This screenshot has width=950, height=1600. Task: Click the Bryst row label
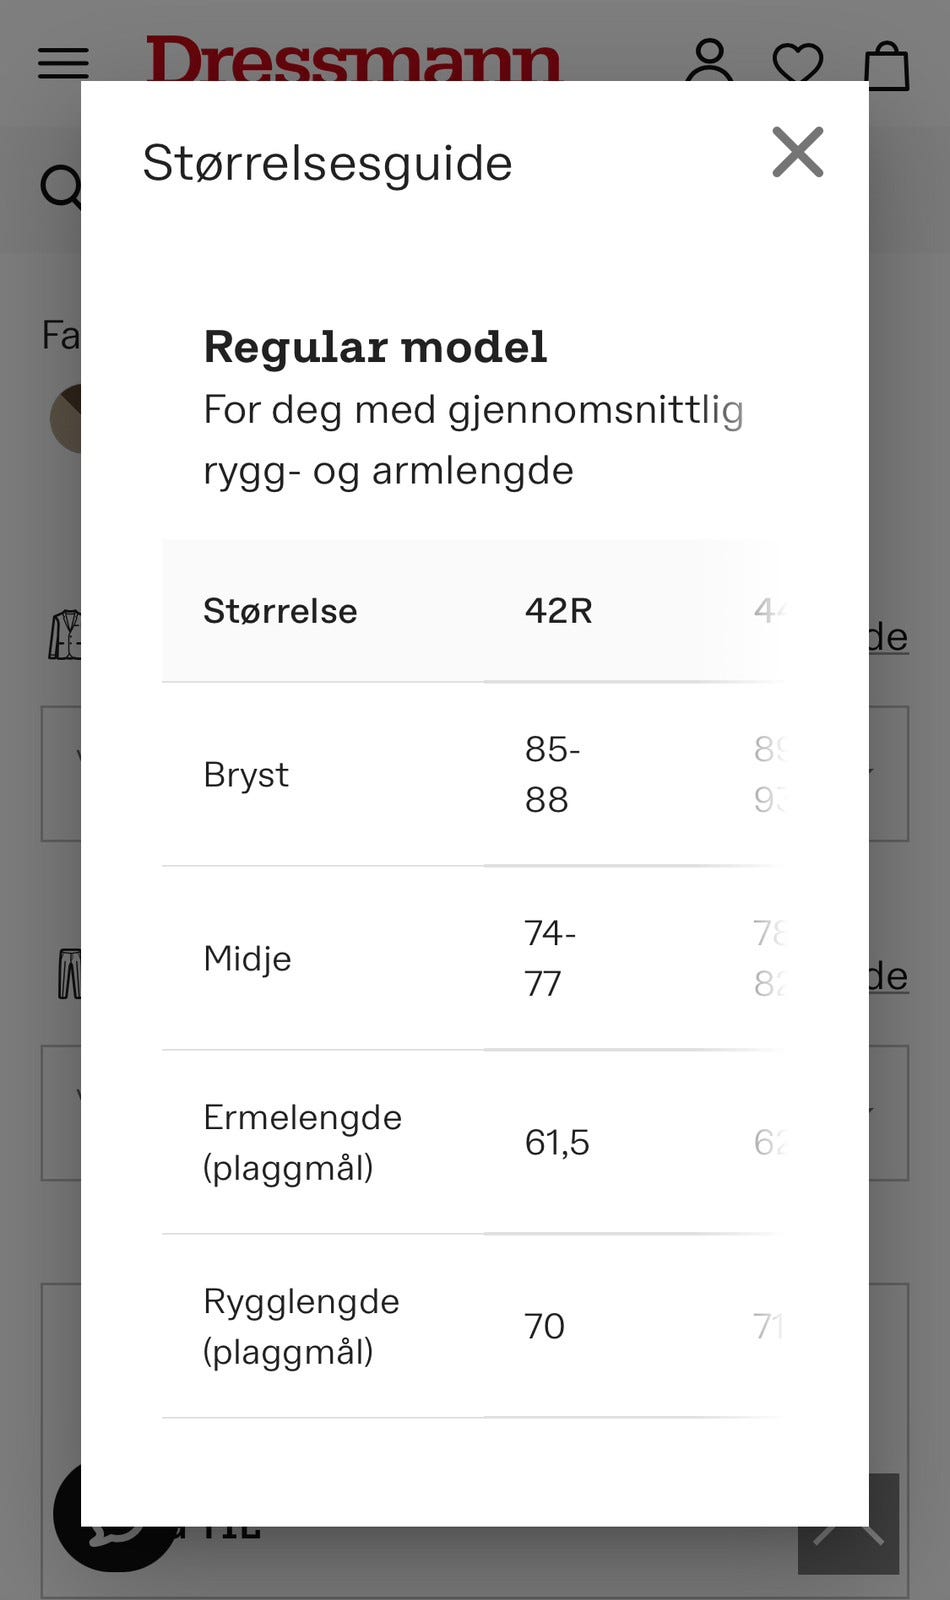(x=246, y=775)
